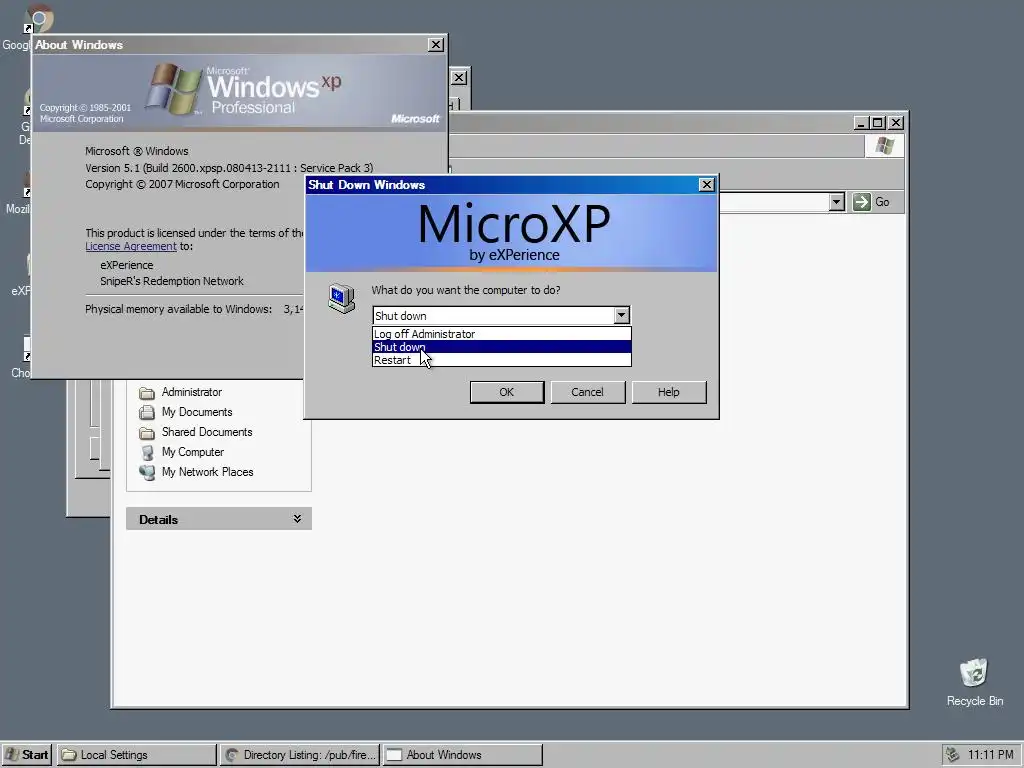Open Shared Documents folder link
This screenshot has width=1024, height=768.
coord(207,432)
